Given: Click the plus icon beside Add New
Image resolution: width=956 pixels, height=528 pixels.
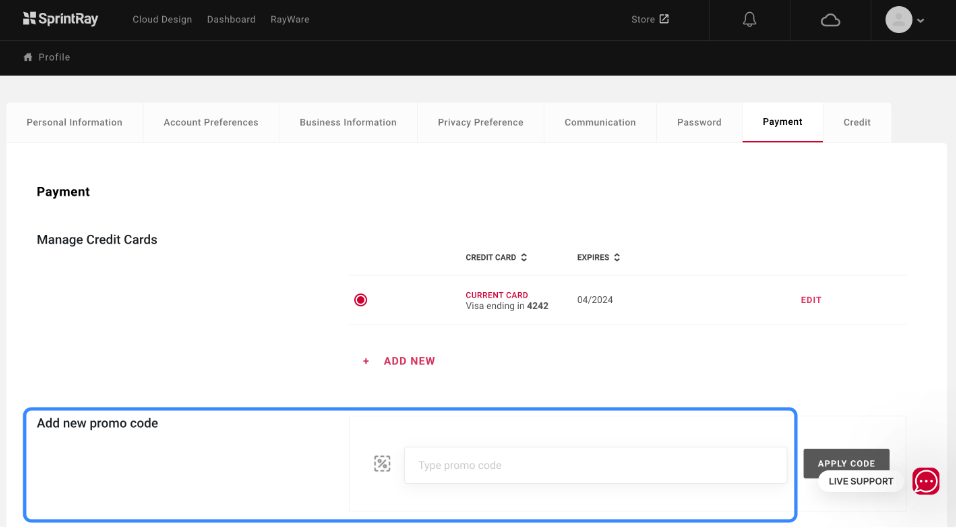Looking at the screenshot, I should 366,361.
